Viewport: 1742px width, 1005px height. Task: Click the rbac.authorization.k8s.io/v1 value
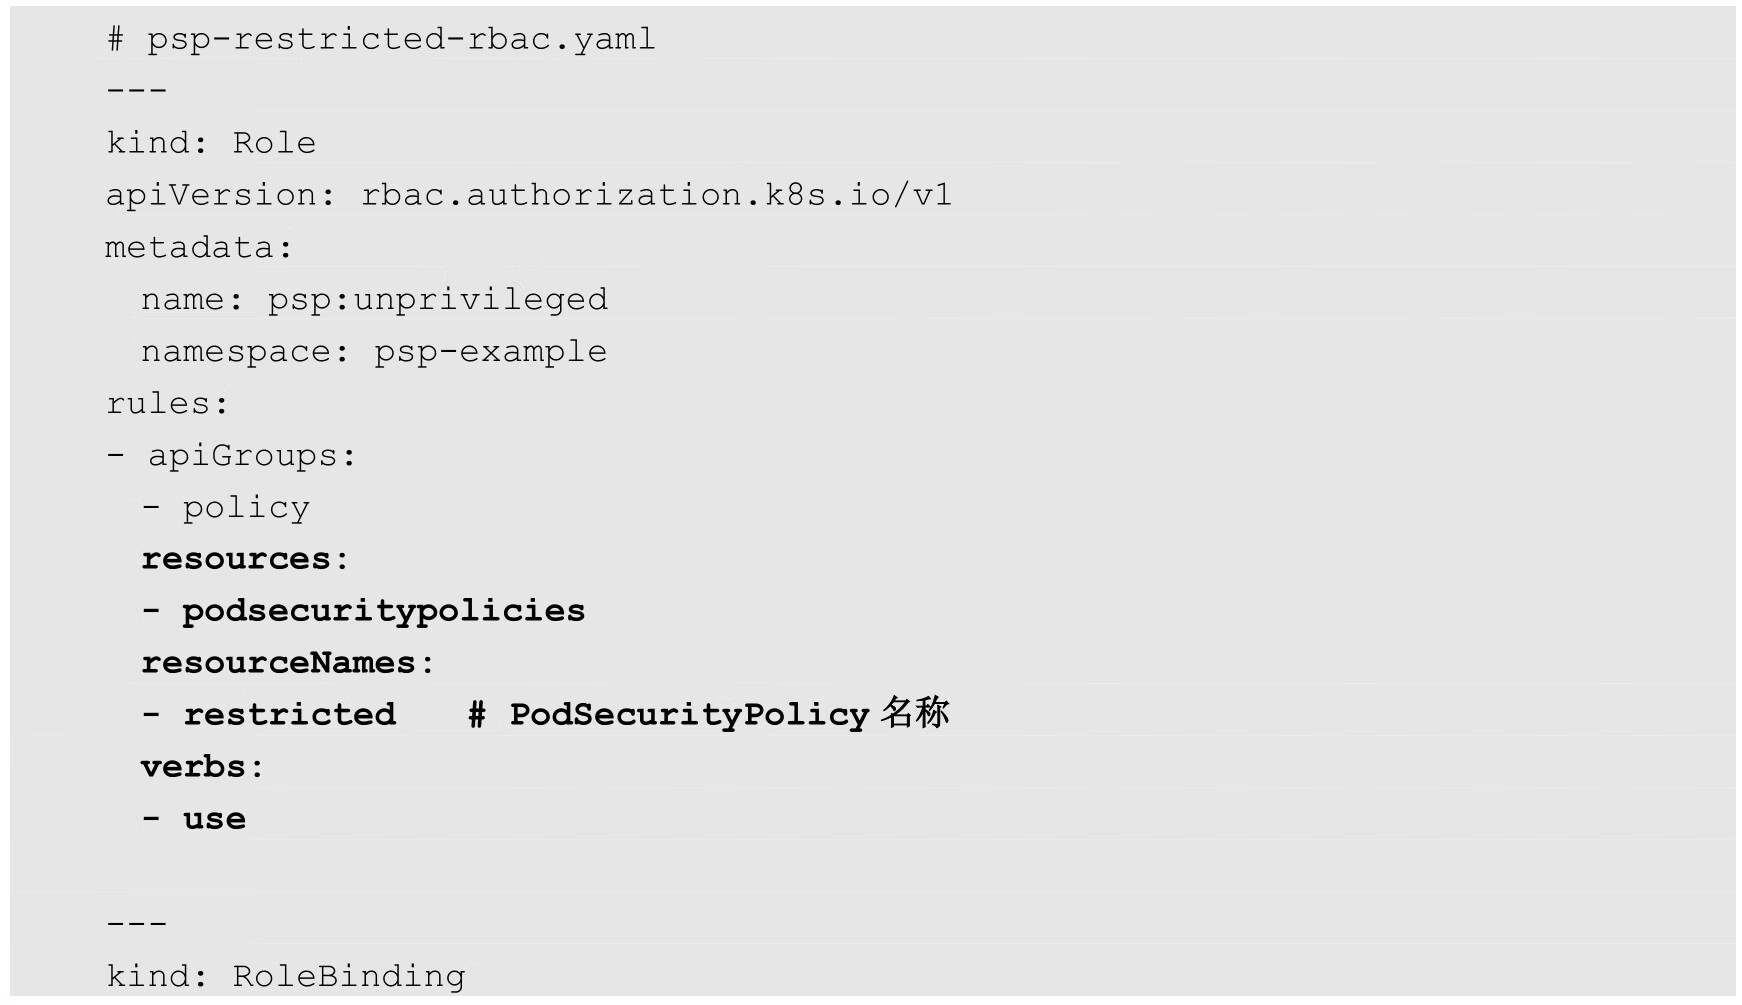point(656,195)
